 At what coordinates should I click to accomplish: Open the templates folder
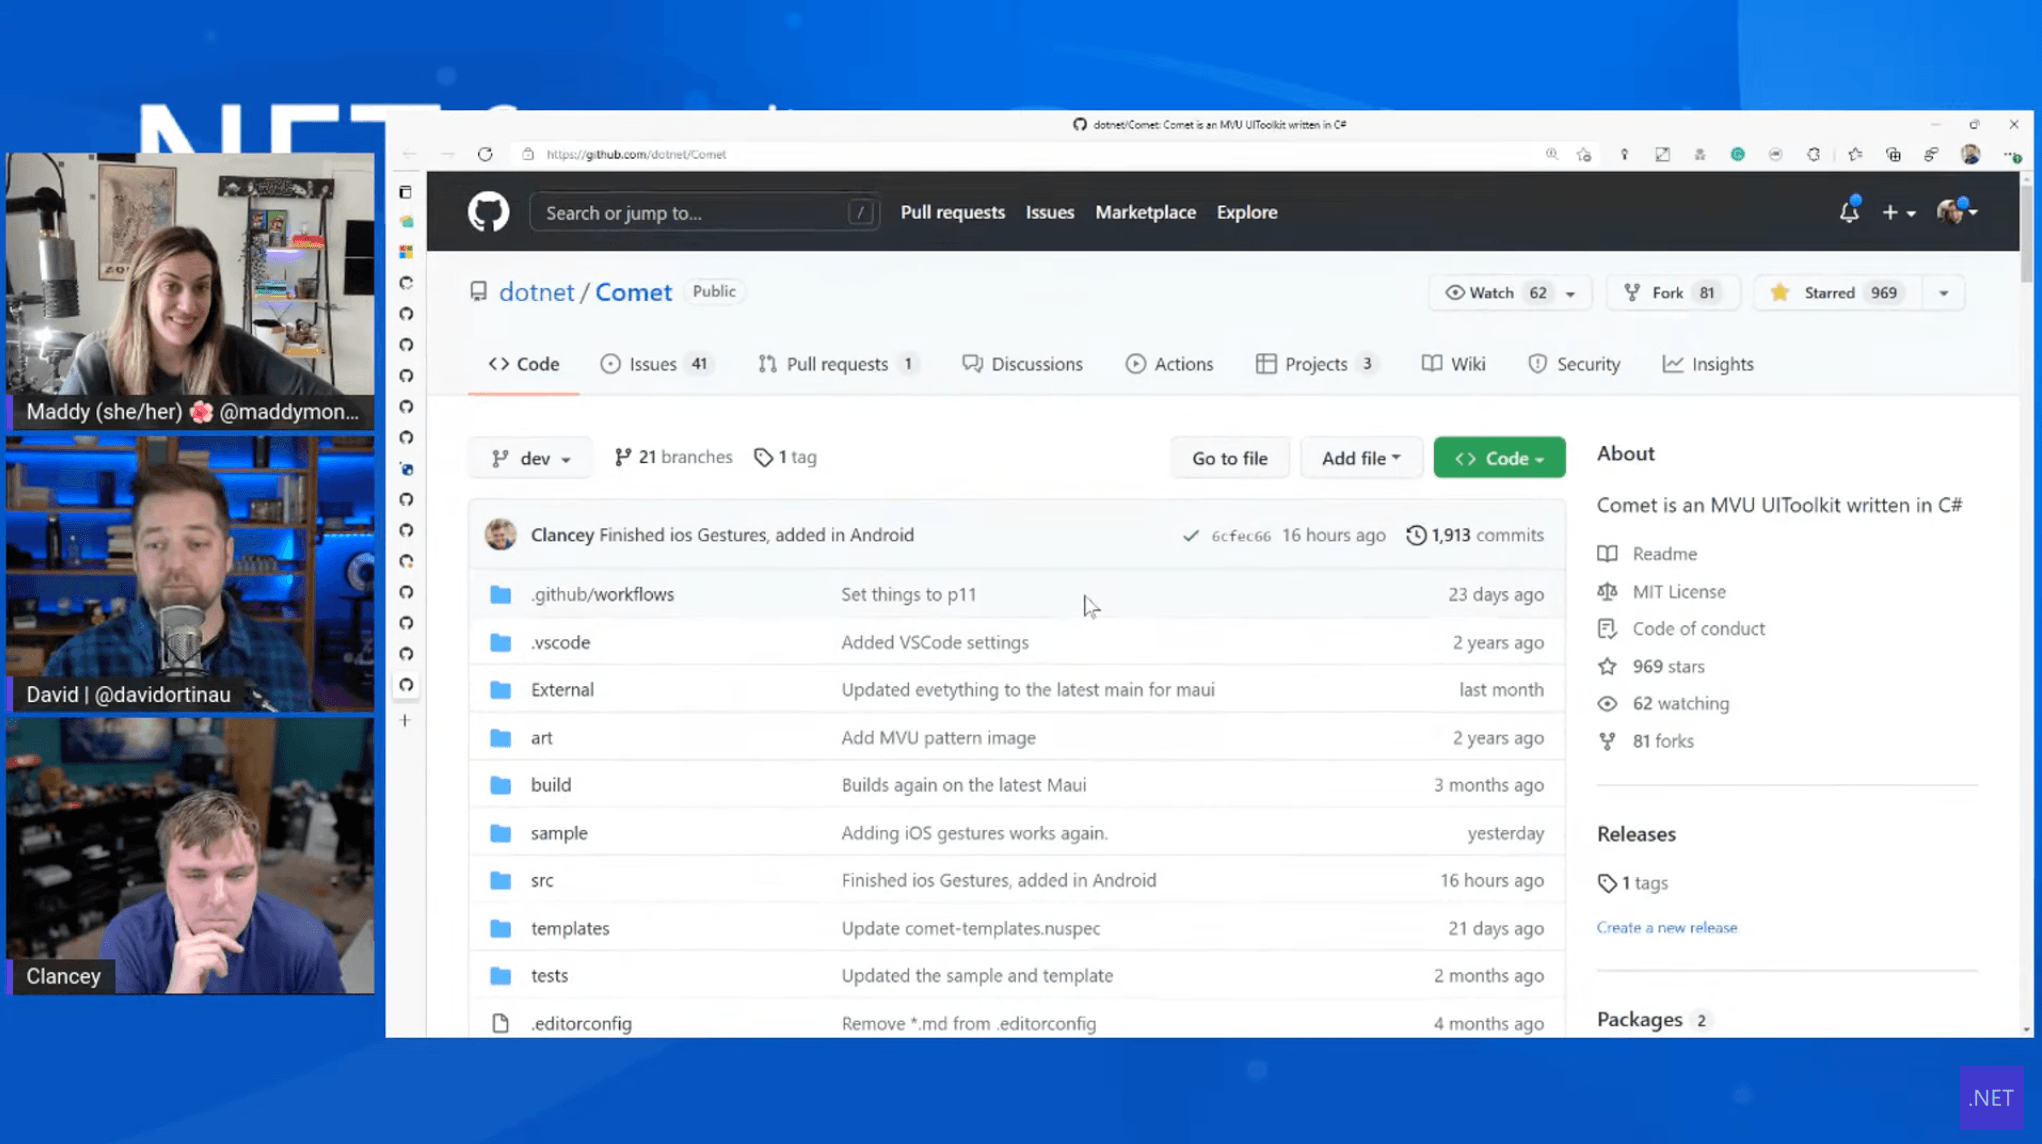pos(570,928)
